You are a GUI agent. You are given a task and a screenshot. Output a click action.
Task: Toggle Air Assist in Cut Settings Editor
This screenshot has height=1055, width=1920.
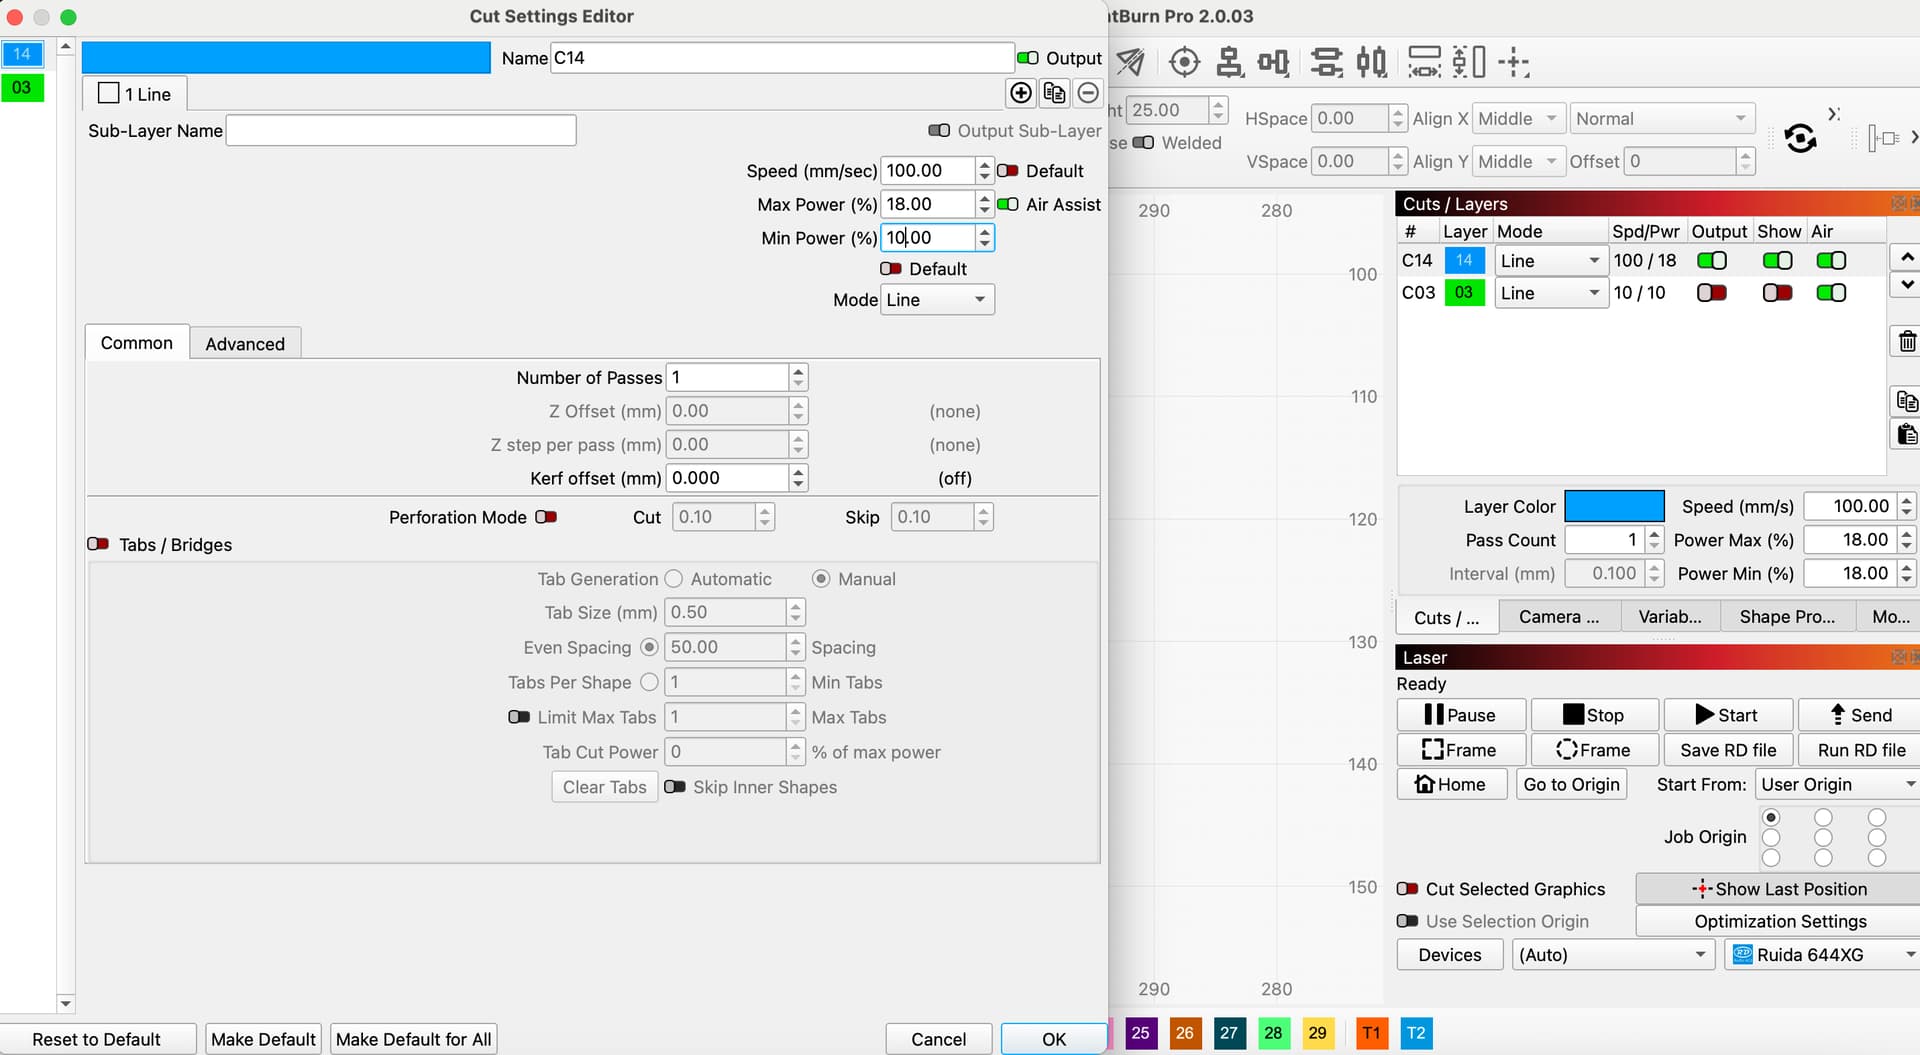point(1008,204)
